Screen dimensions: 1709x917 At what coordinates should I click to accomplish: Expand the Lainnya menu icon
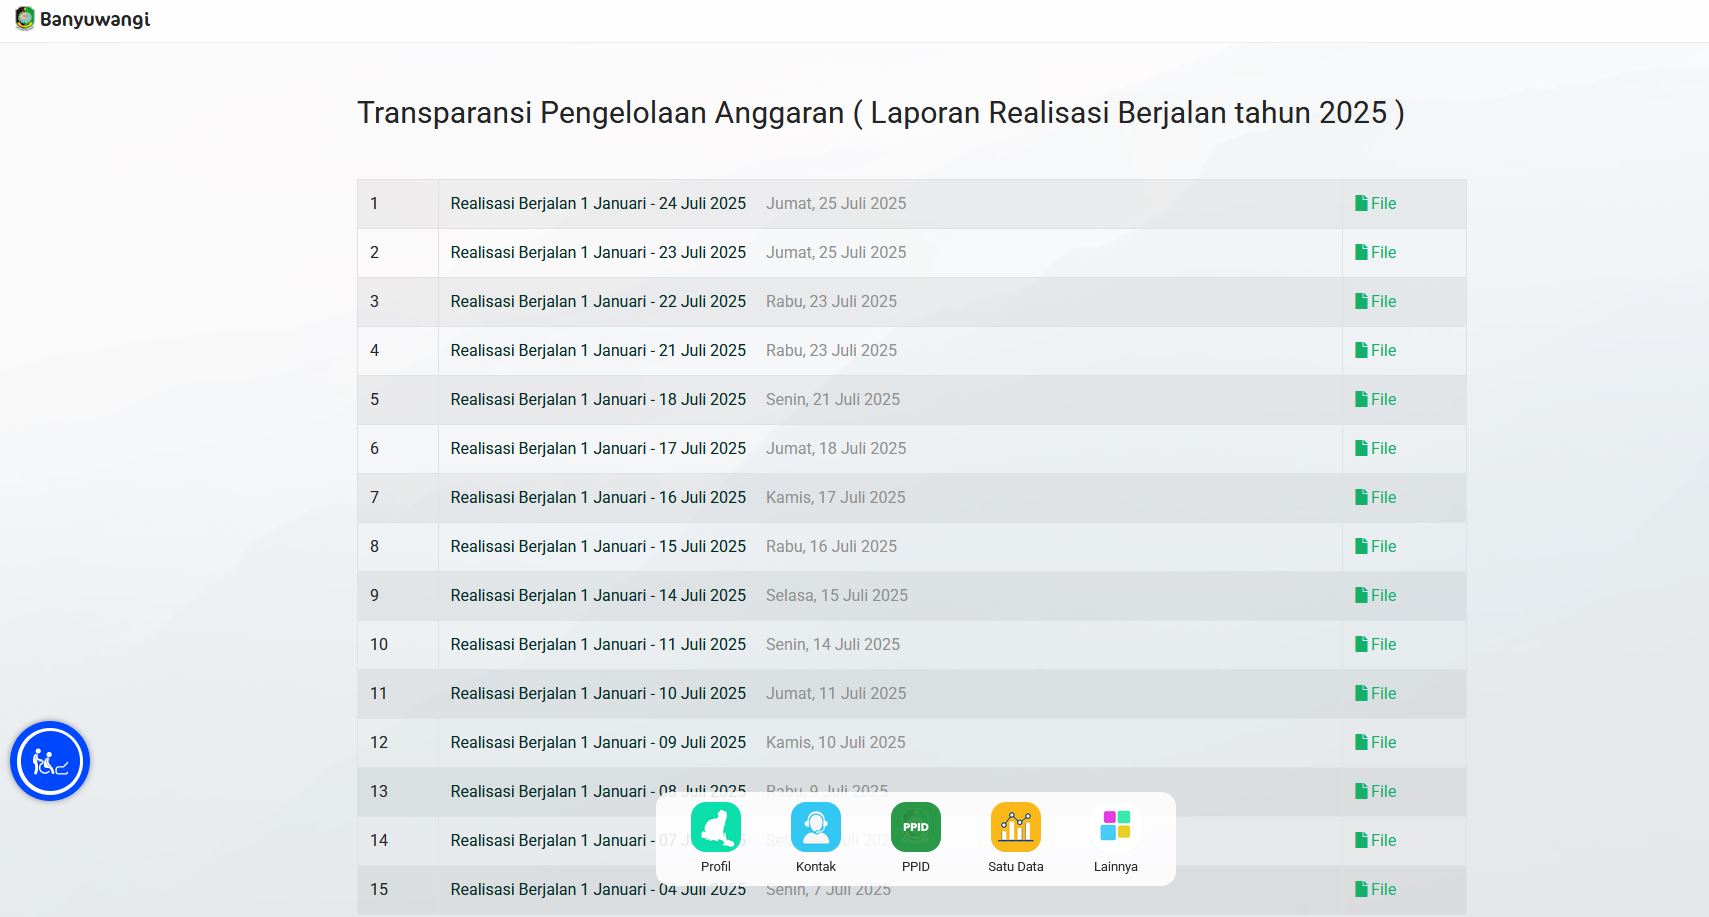pyautogui.click(x=1116, y=827)
